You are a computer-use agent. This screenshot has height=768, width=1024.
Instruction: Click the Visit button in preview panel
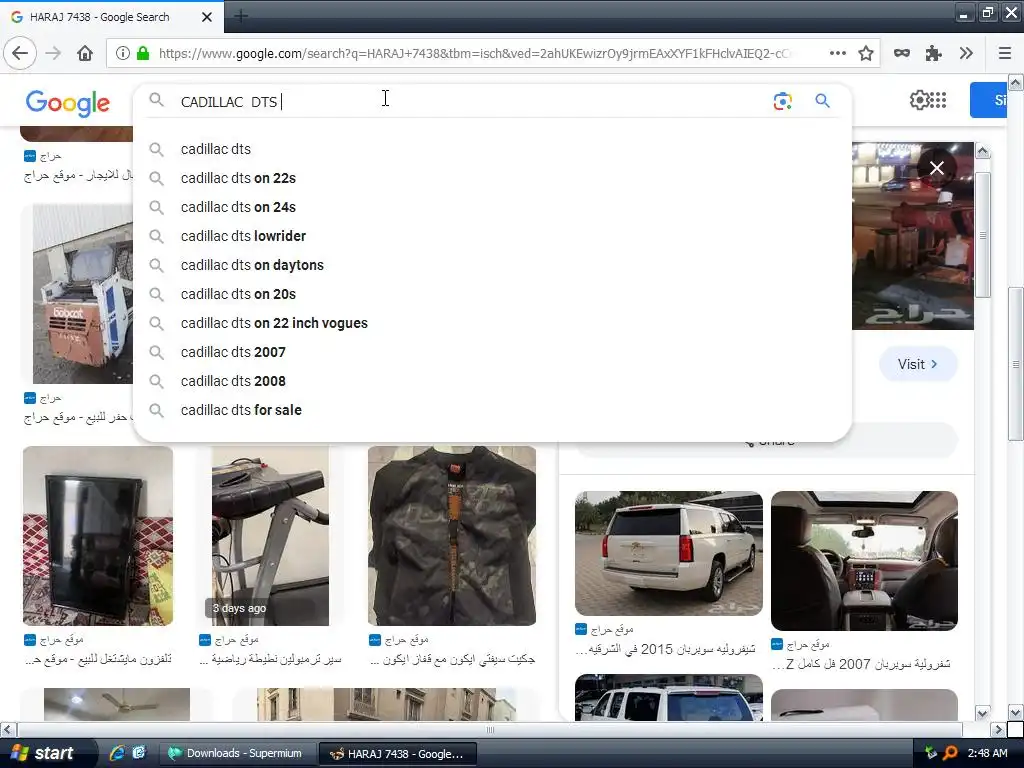pyautogui.click(x=918, y=364)
